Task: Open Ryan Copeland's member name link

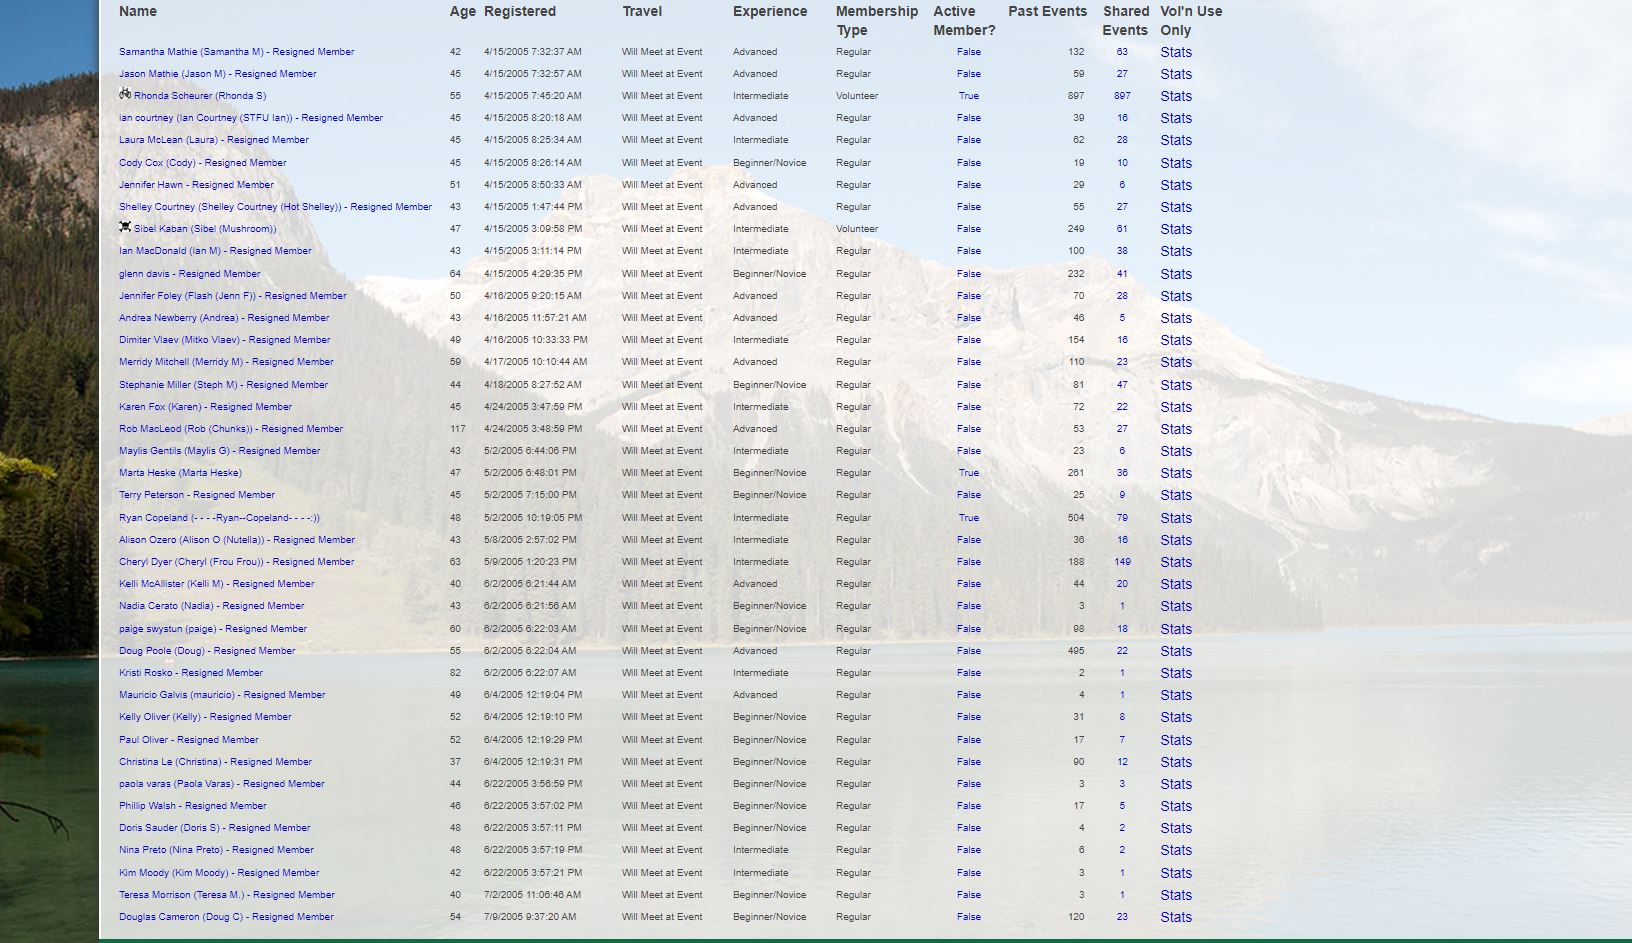Action: point(219,518)
